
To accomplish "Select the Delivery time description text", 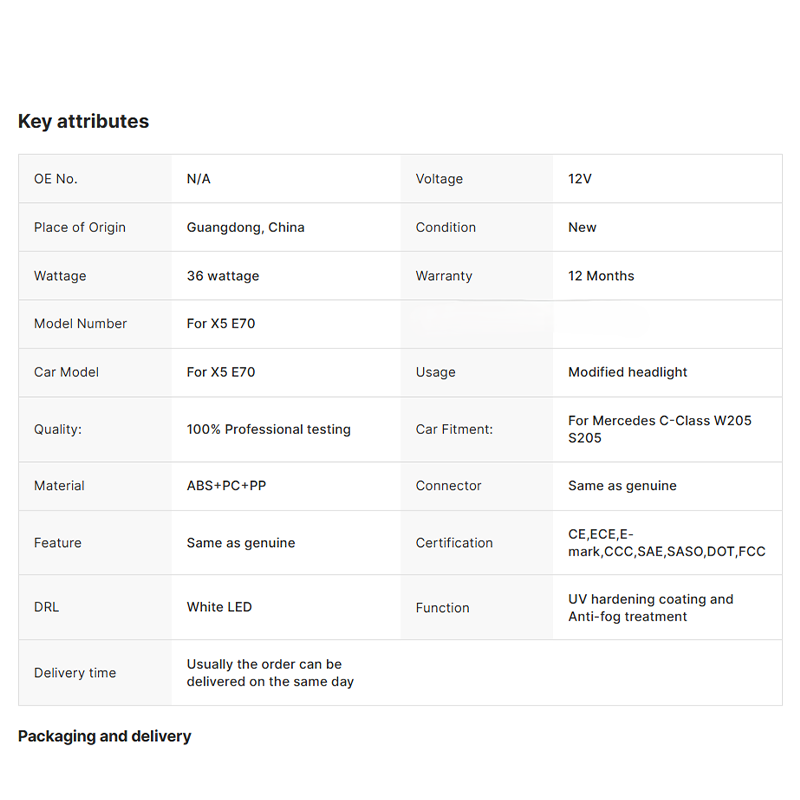I will tap(270, 673).
